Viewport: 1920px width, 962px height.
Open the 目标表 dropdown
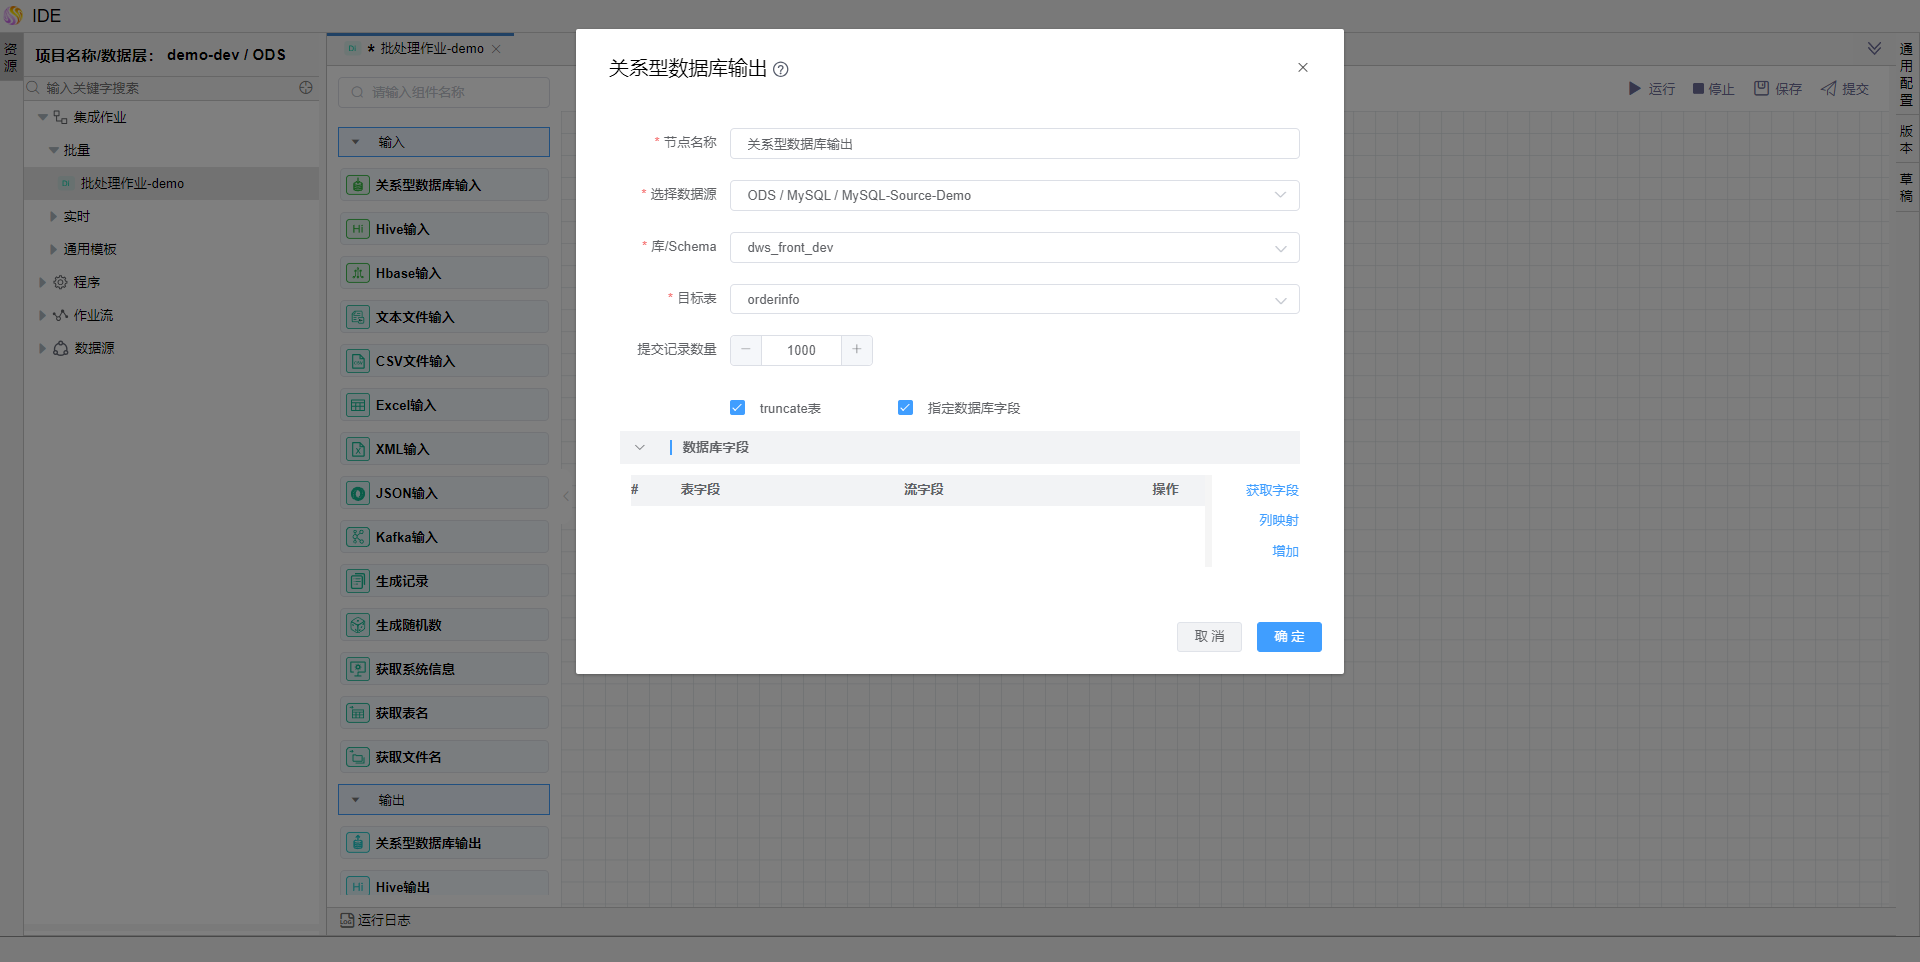click(x=1014, y=300)
